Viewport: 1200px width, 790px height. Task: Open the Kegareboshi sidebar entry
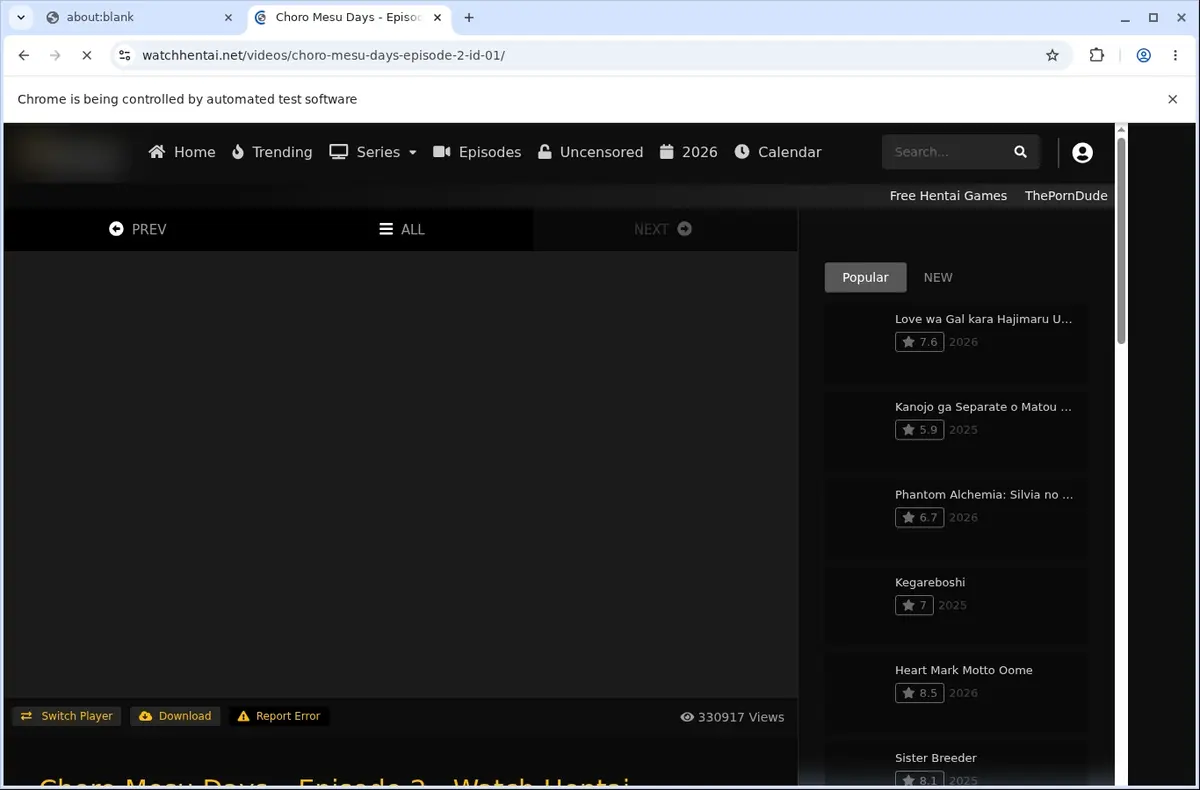point(930,582)
